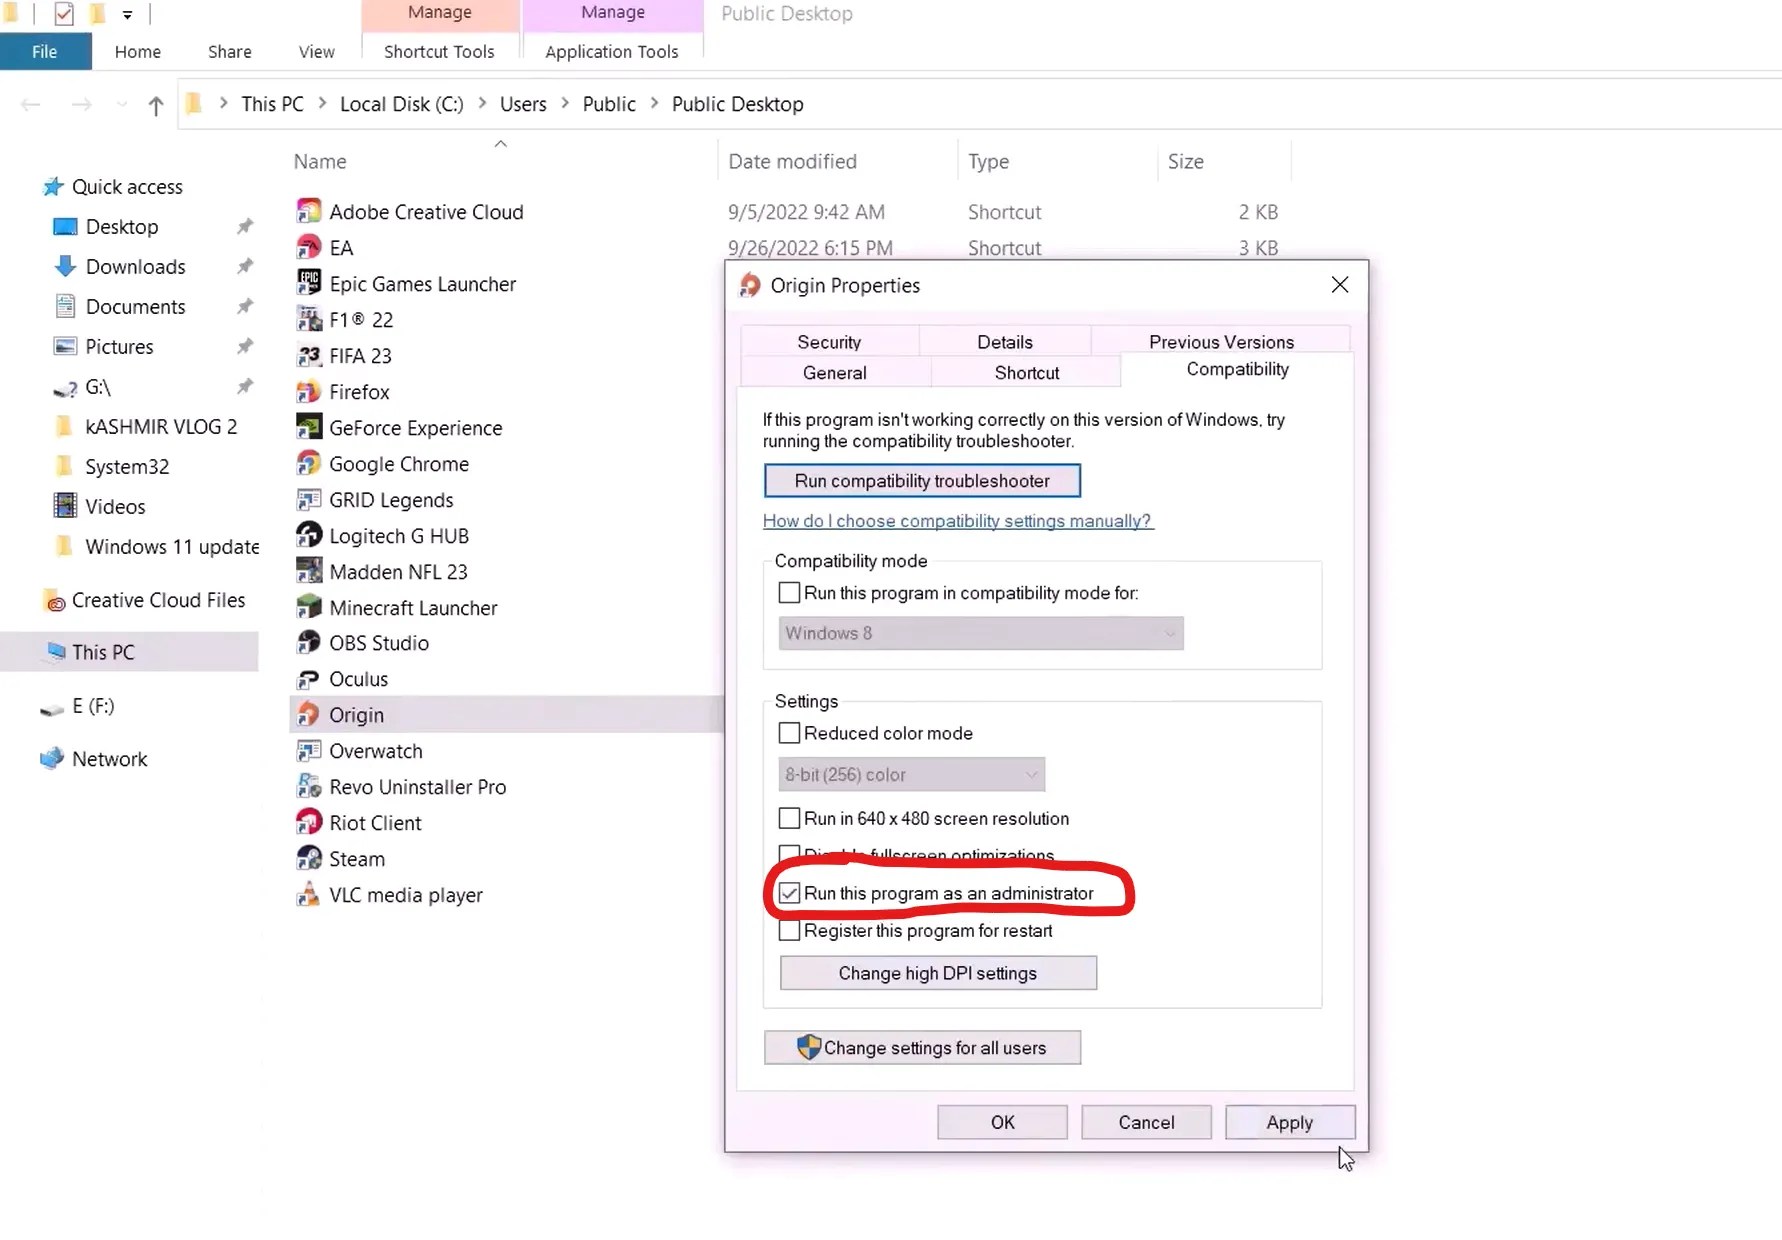Select the FIFA 23 shortcut icon
This screenshot has width=1782, height=1240.
coord(309,355)
